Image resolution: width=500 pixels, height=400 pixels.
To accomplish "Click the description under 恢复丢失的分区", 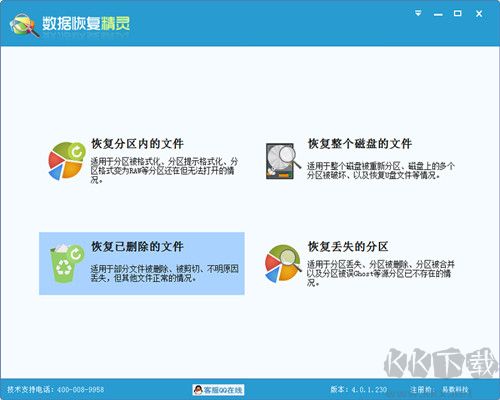I will (381, 273).
